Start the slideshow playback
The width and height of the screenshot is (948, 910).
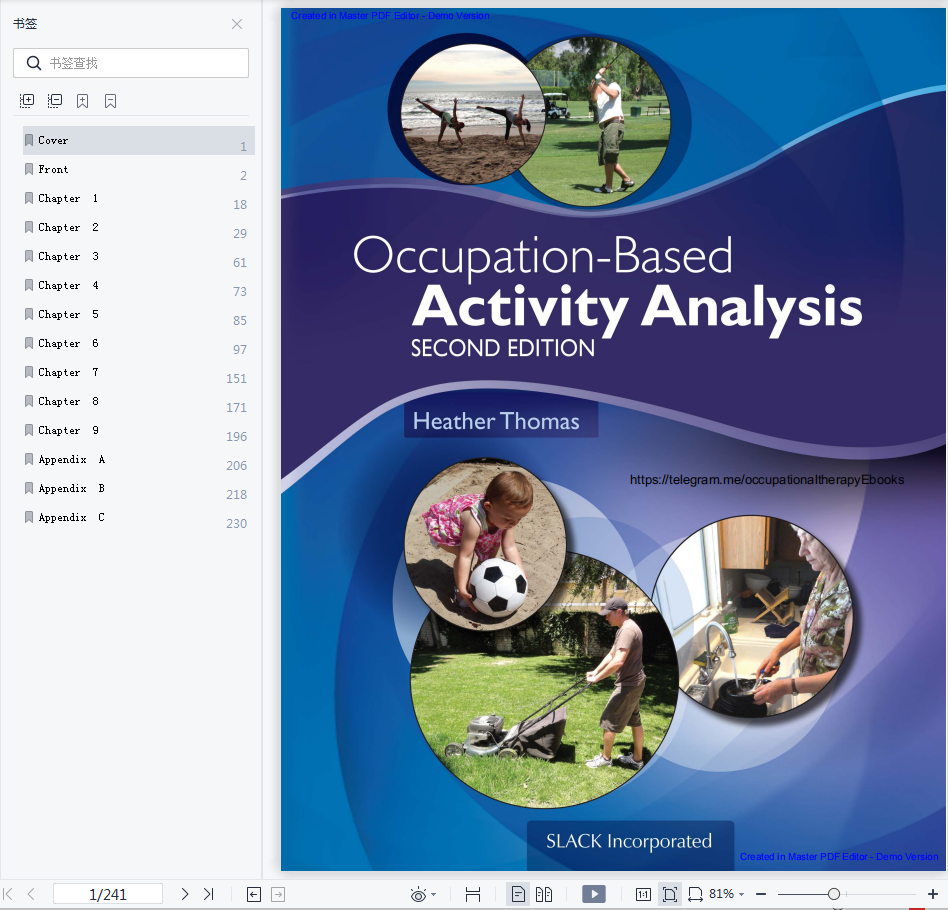pos(594,894)
